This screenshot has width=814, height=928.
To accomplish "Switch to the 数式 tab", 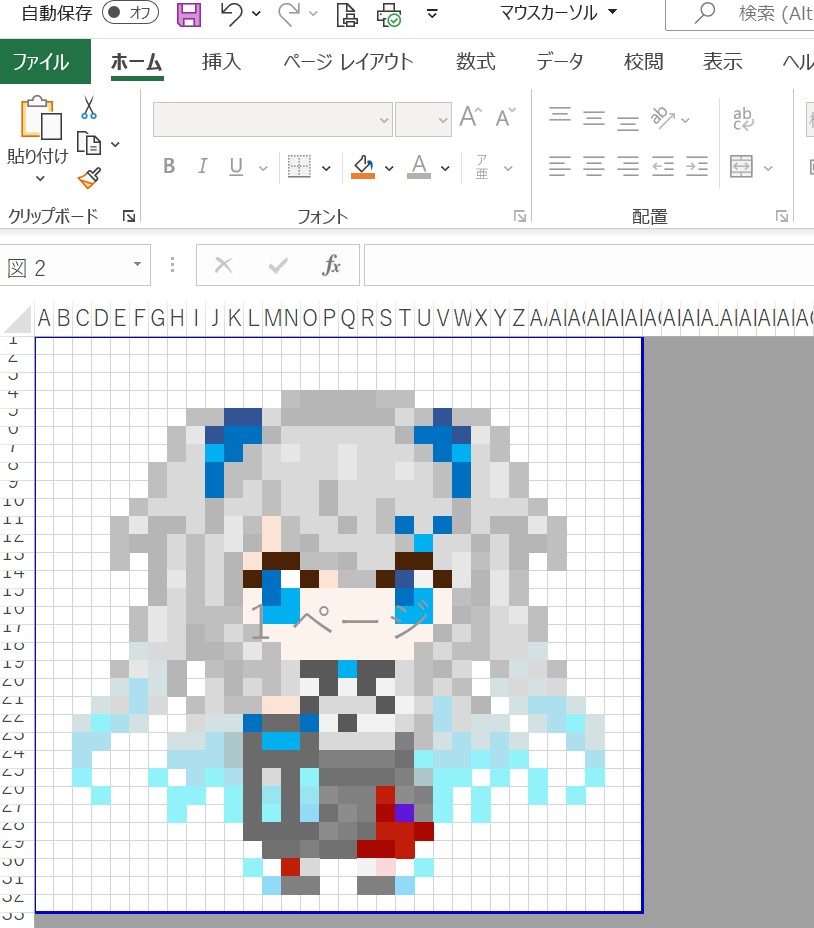I will [476, 62].
